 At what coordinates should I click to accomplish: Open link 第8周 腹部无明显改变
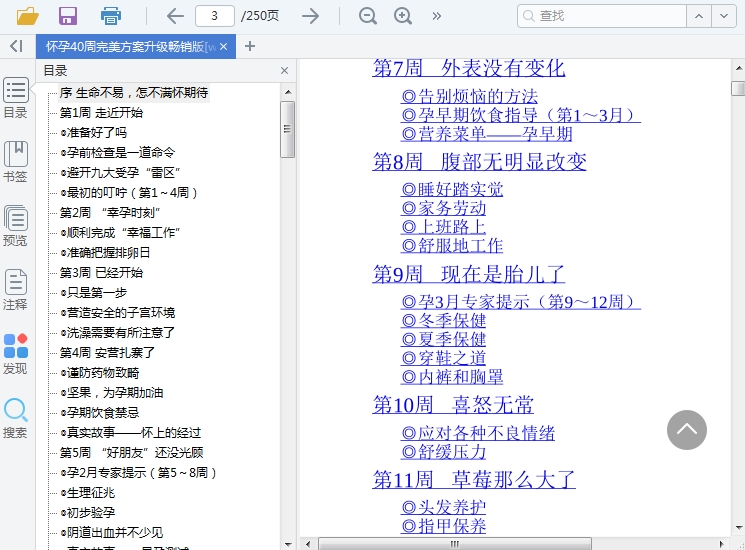coord(479,162)
